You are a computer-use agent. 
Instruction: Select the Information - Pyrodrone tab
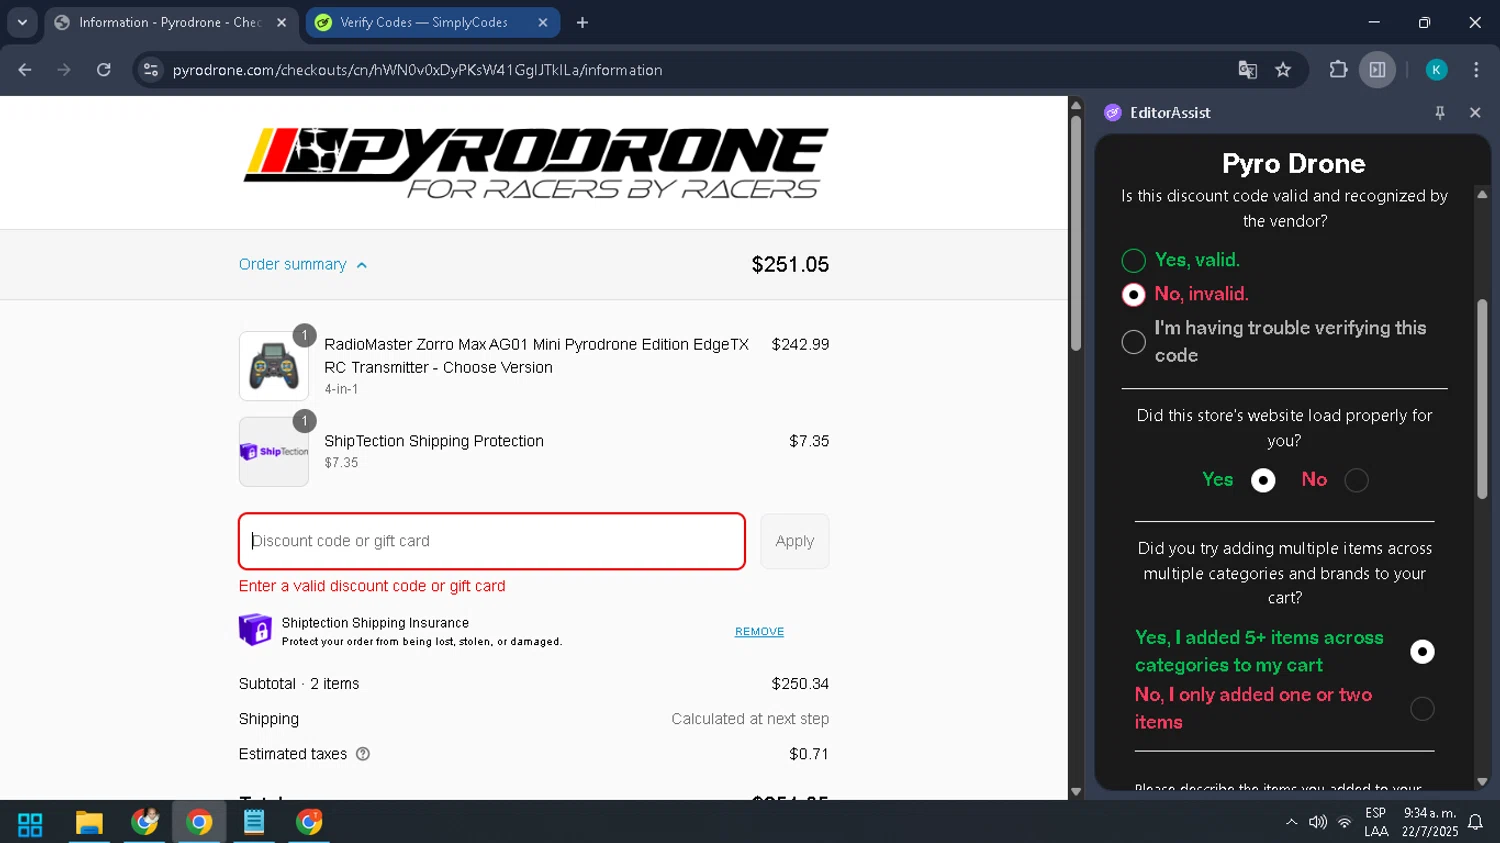172,22
